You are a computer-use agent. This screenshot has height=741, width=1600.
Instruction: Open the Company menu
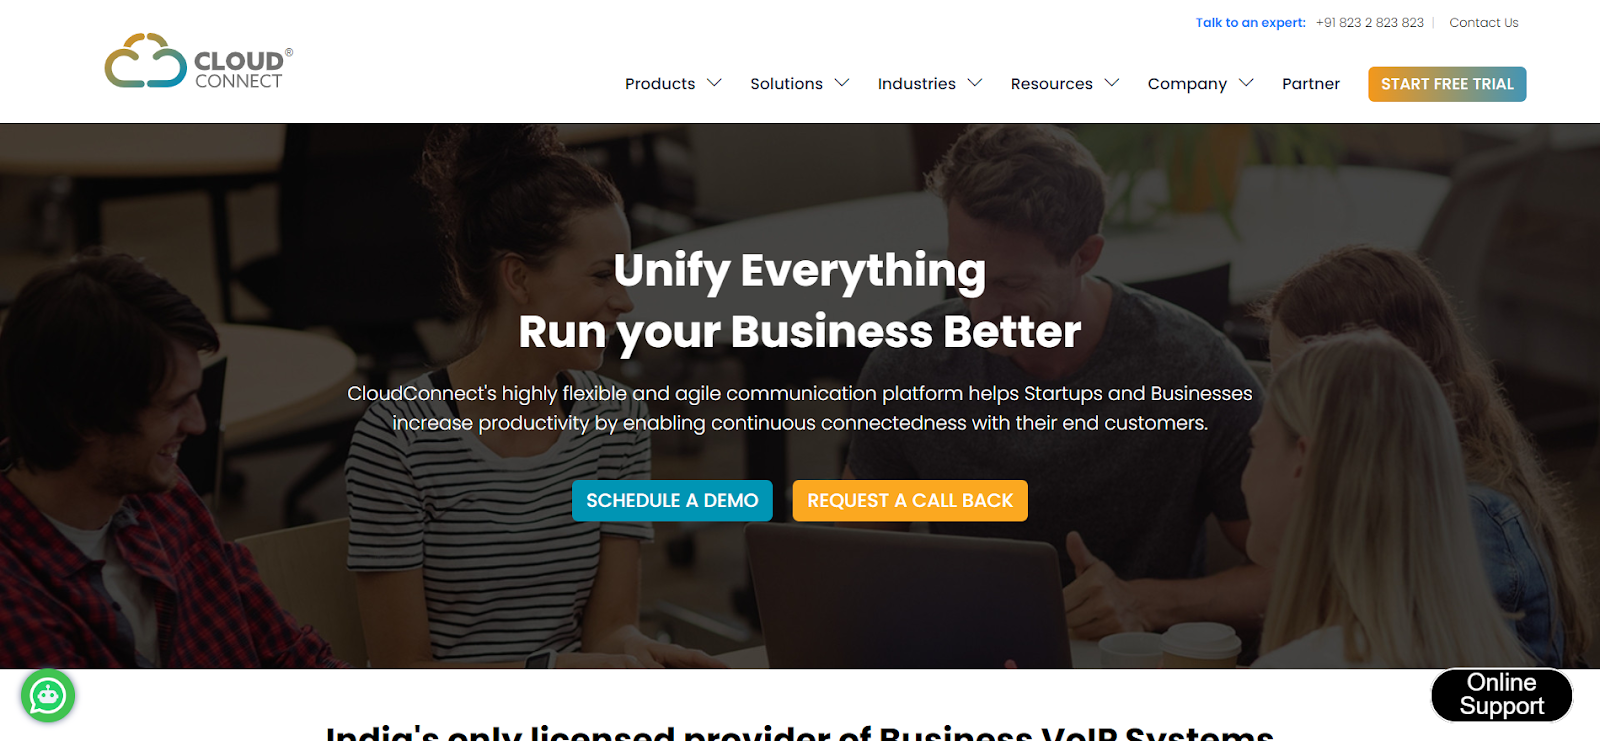[x=1187, y=84]
